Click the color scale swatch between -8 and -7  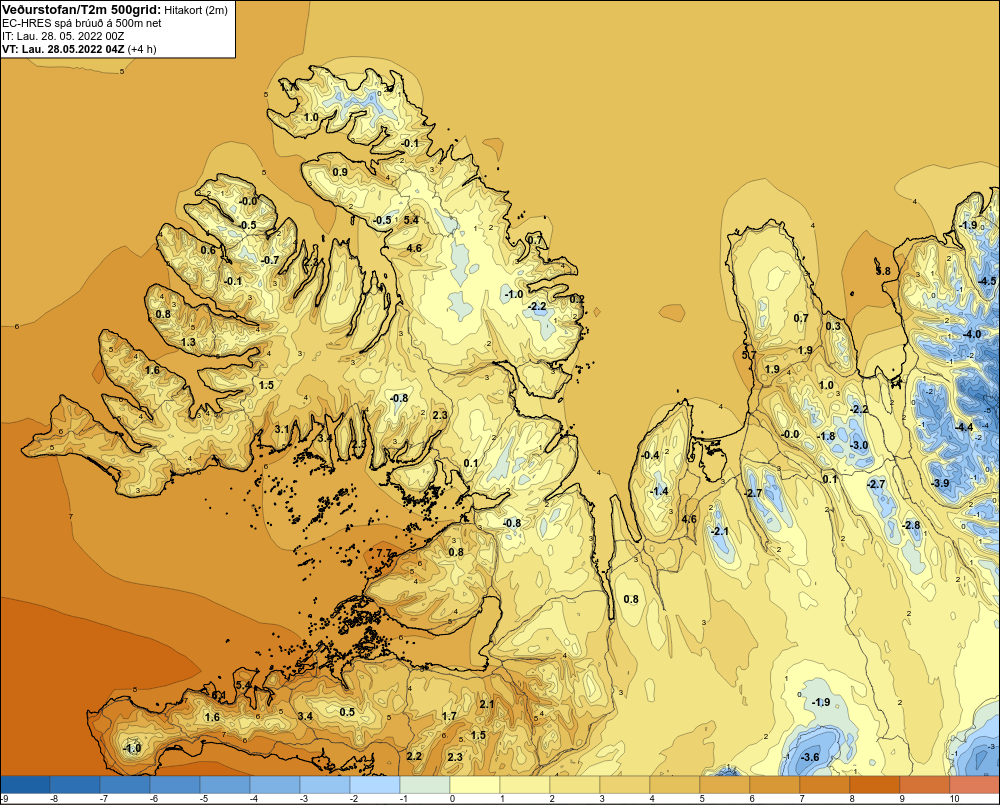click(x=75, y=784)
